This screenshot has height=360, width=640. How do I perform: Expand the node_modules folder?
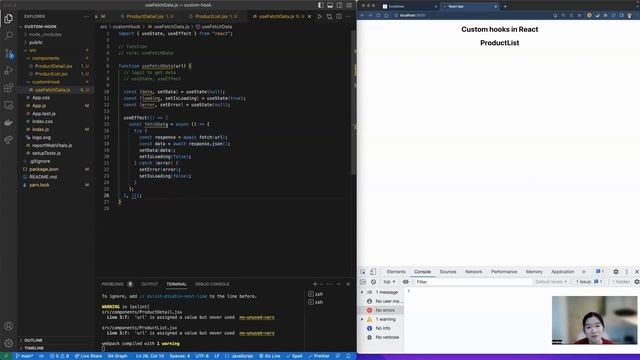[x=45, y=34]
